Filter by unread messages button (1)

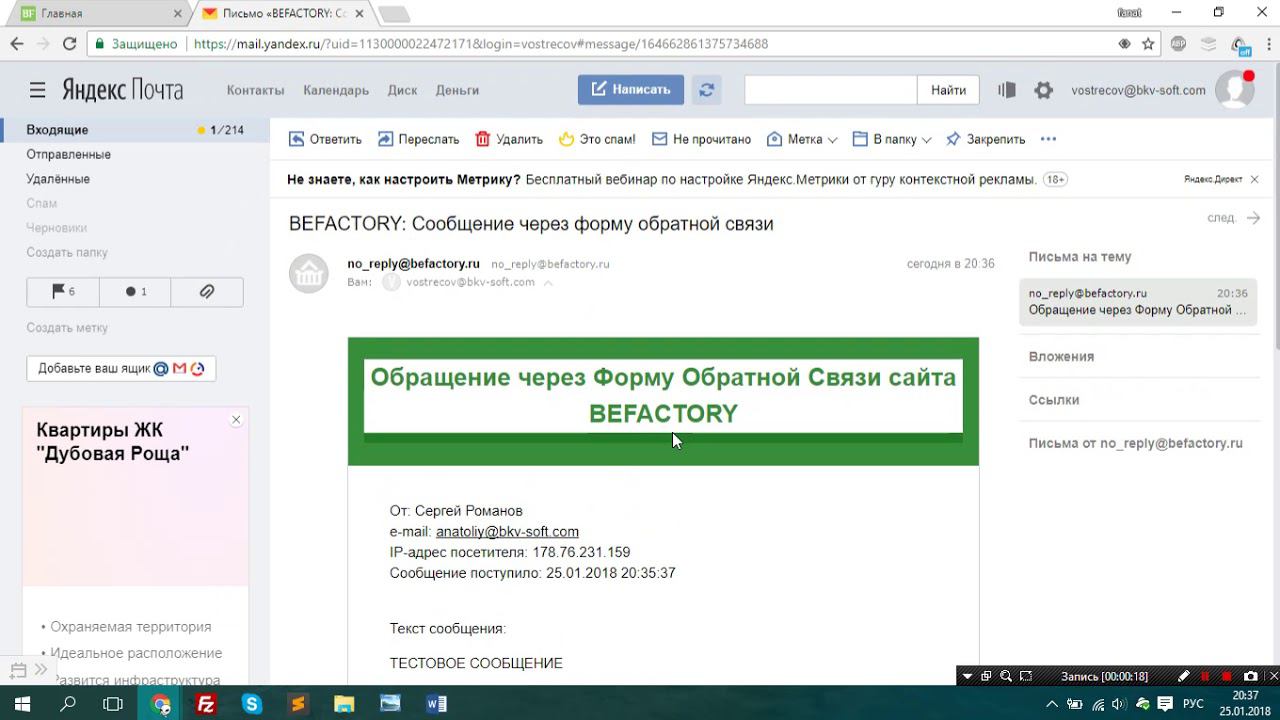point(135,291)
